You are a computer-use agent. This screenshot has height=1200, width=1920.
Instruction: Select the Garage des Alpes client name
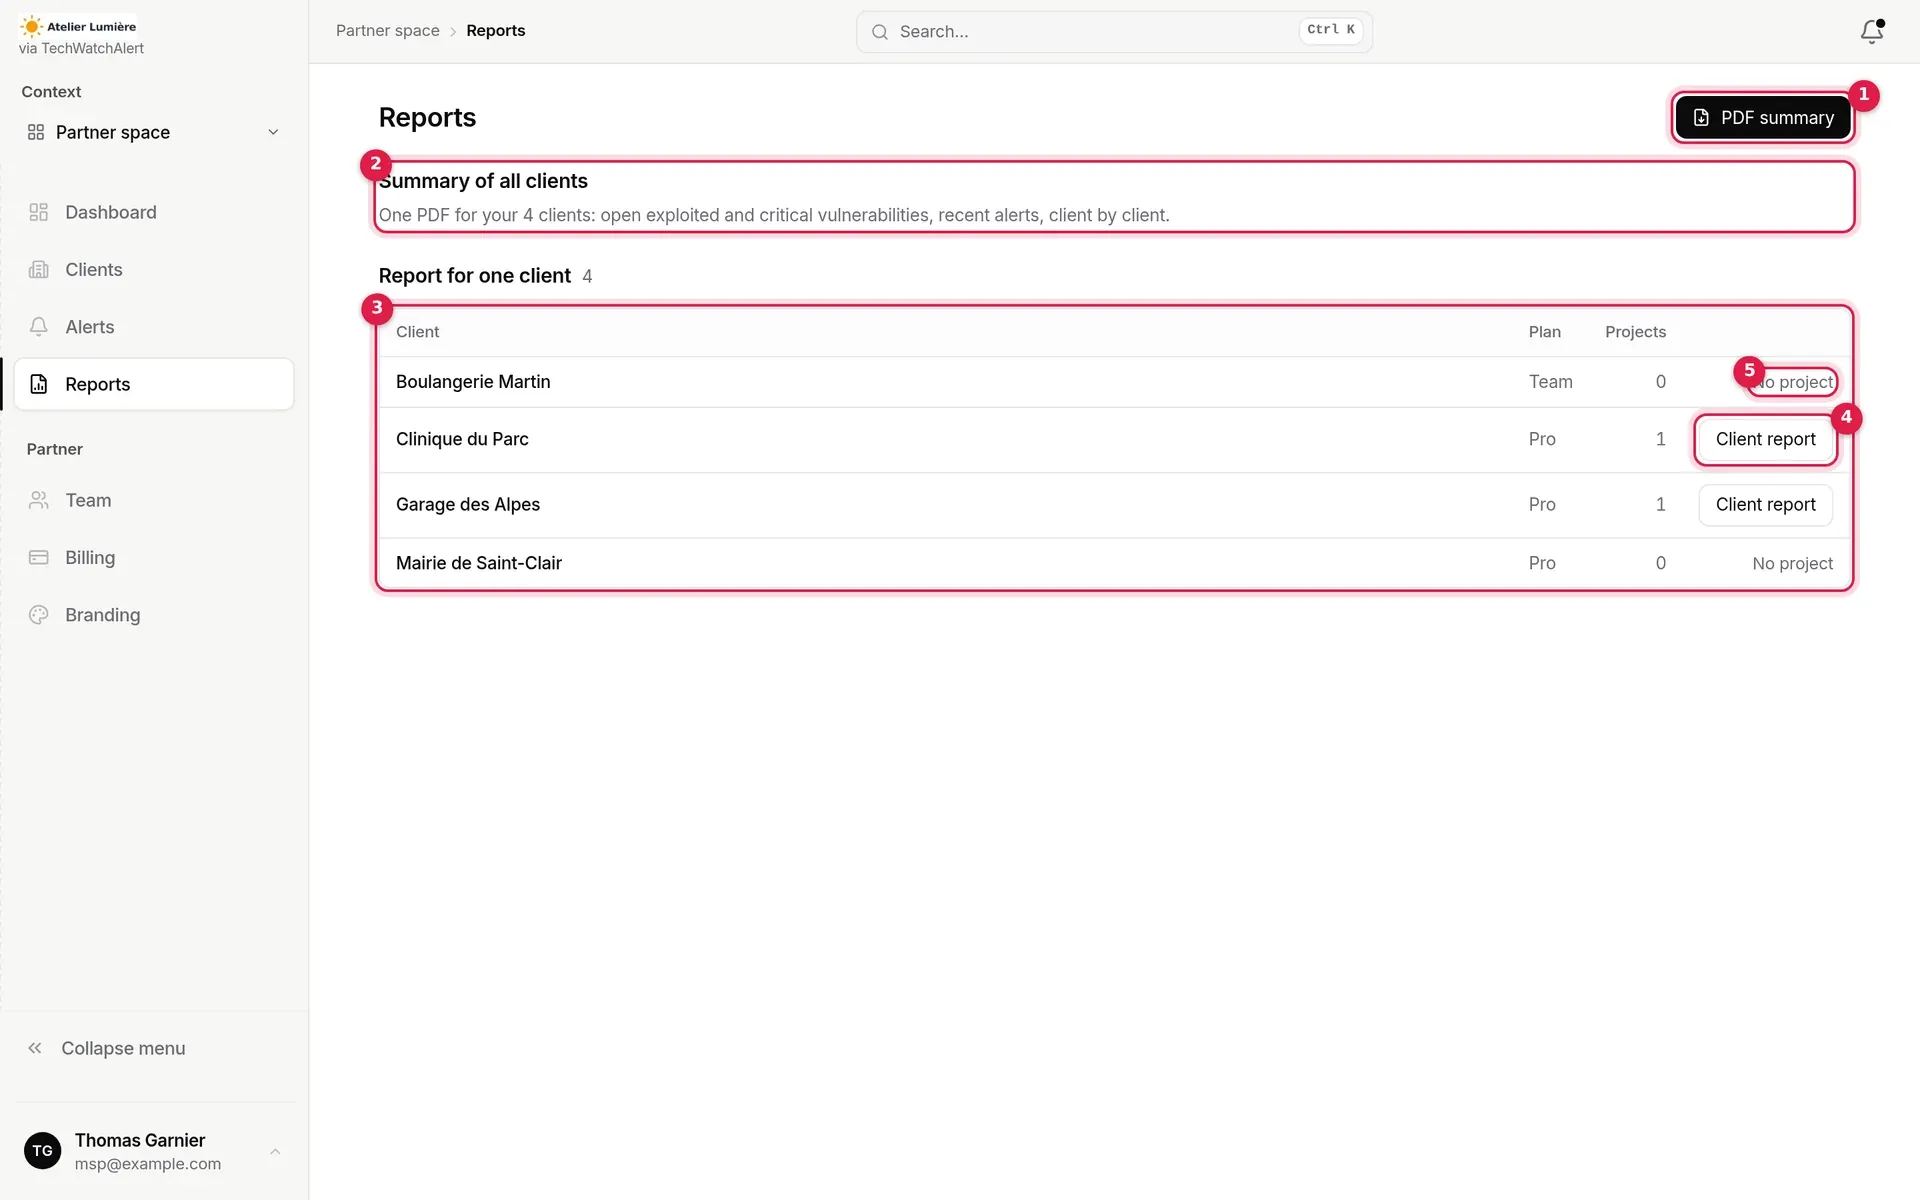(468, 505)
